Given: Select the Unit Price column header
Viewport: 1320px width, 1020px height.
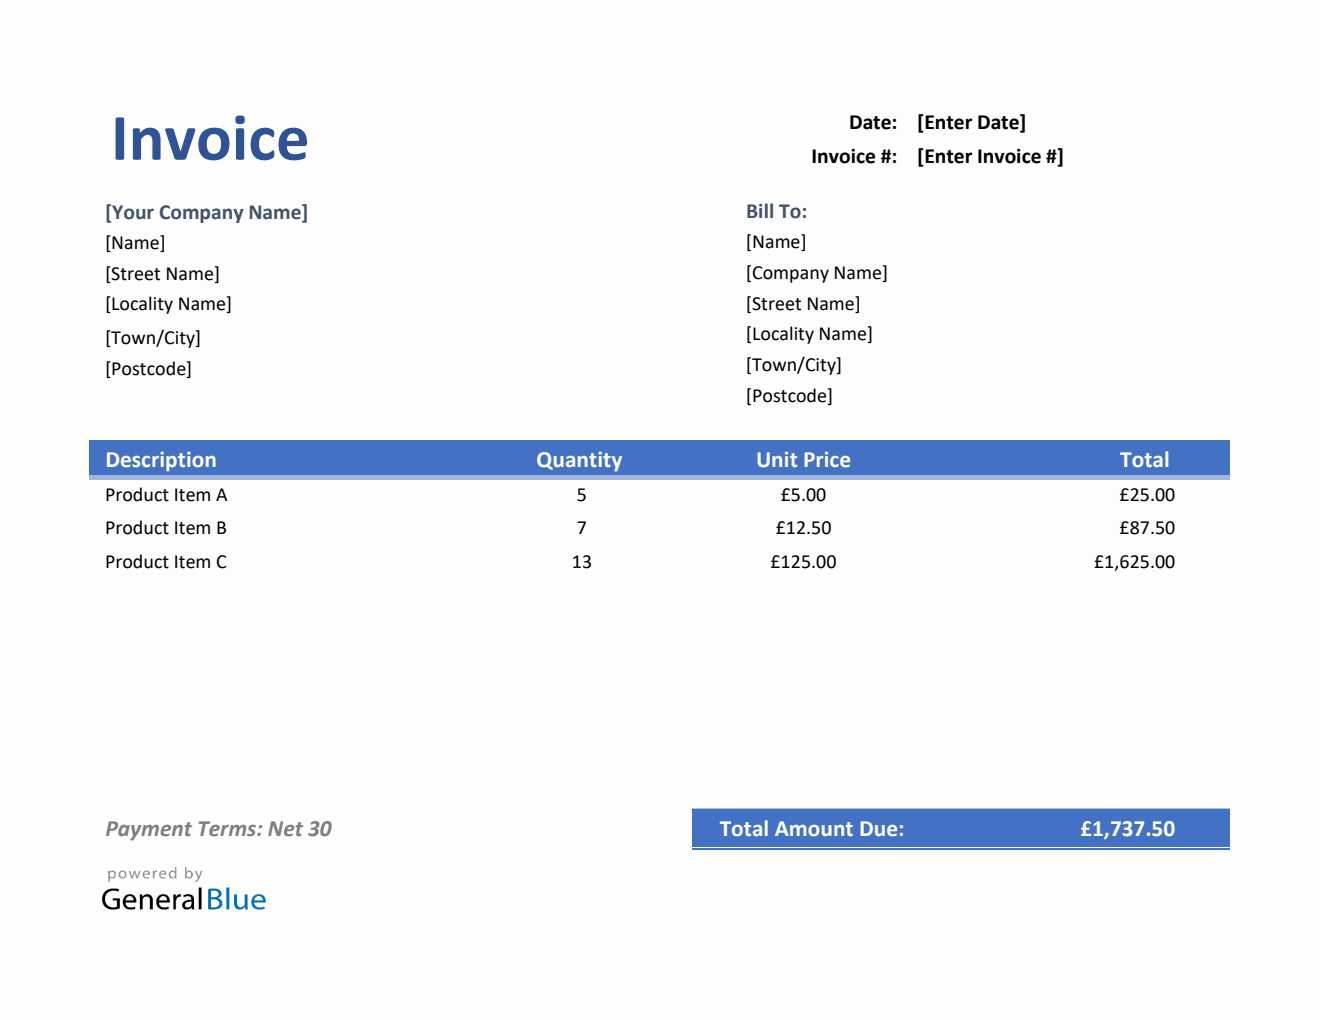Looking at the screenshot, I should pyautogui.click(x=803, y=460).
